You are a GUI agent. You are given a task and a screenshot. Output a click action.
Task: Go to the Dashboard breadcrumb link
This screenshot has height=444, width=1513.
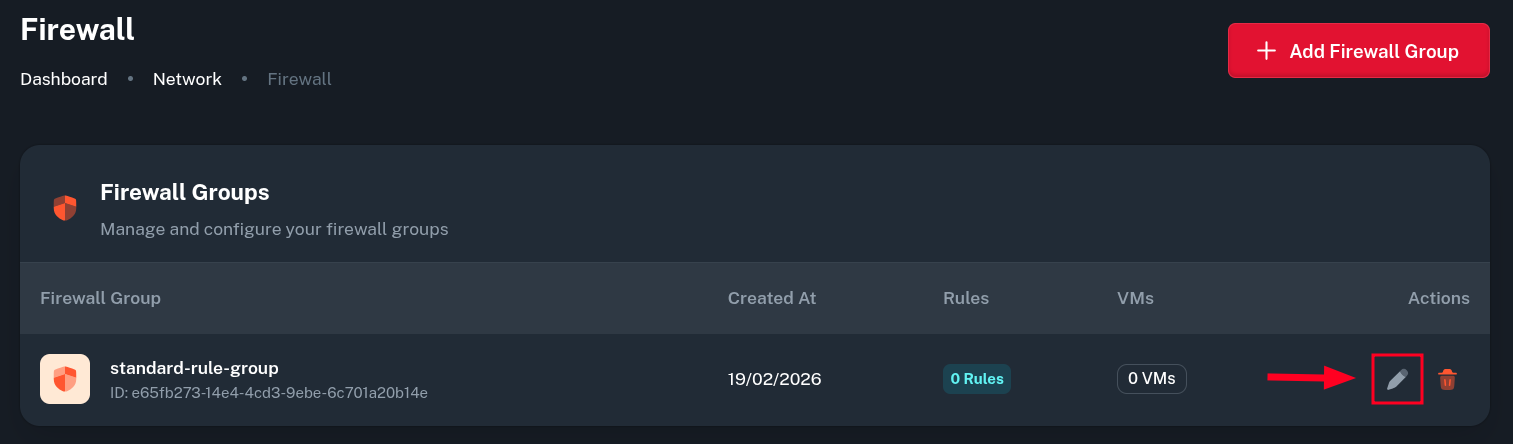(64, 79)
